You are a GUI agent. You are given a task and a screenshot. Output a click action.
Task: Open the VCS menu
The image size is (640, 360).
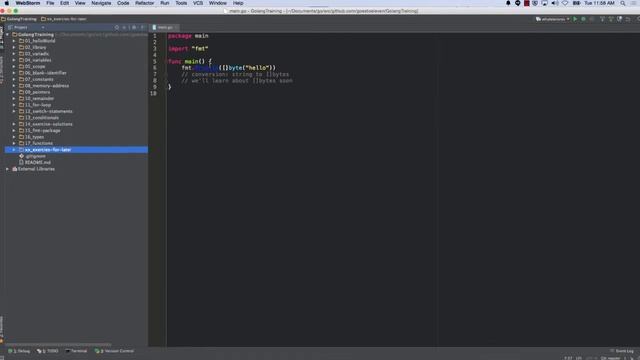[198, 3]
